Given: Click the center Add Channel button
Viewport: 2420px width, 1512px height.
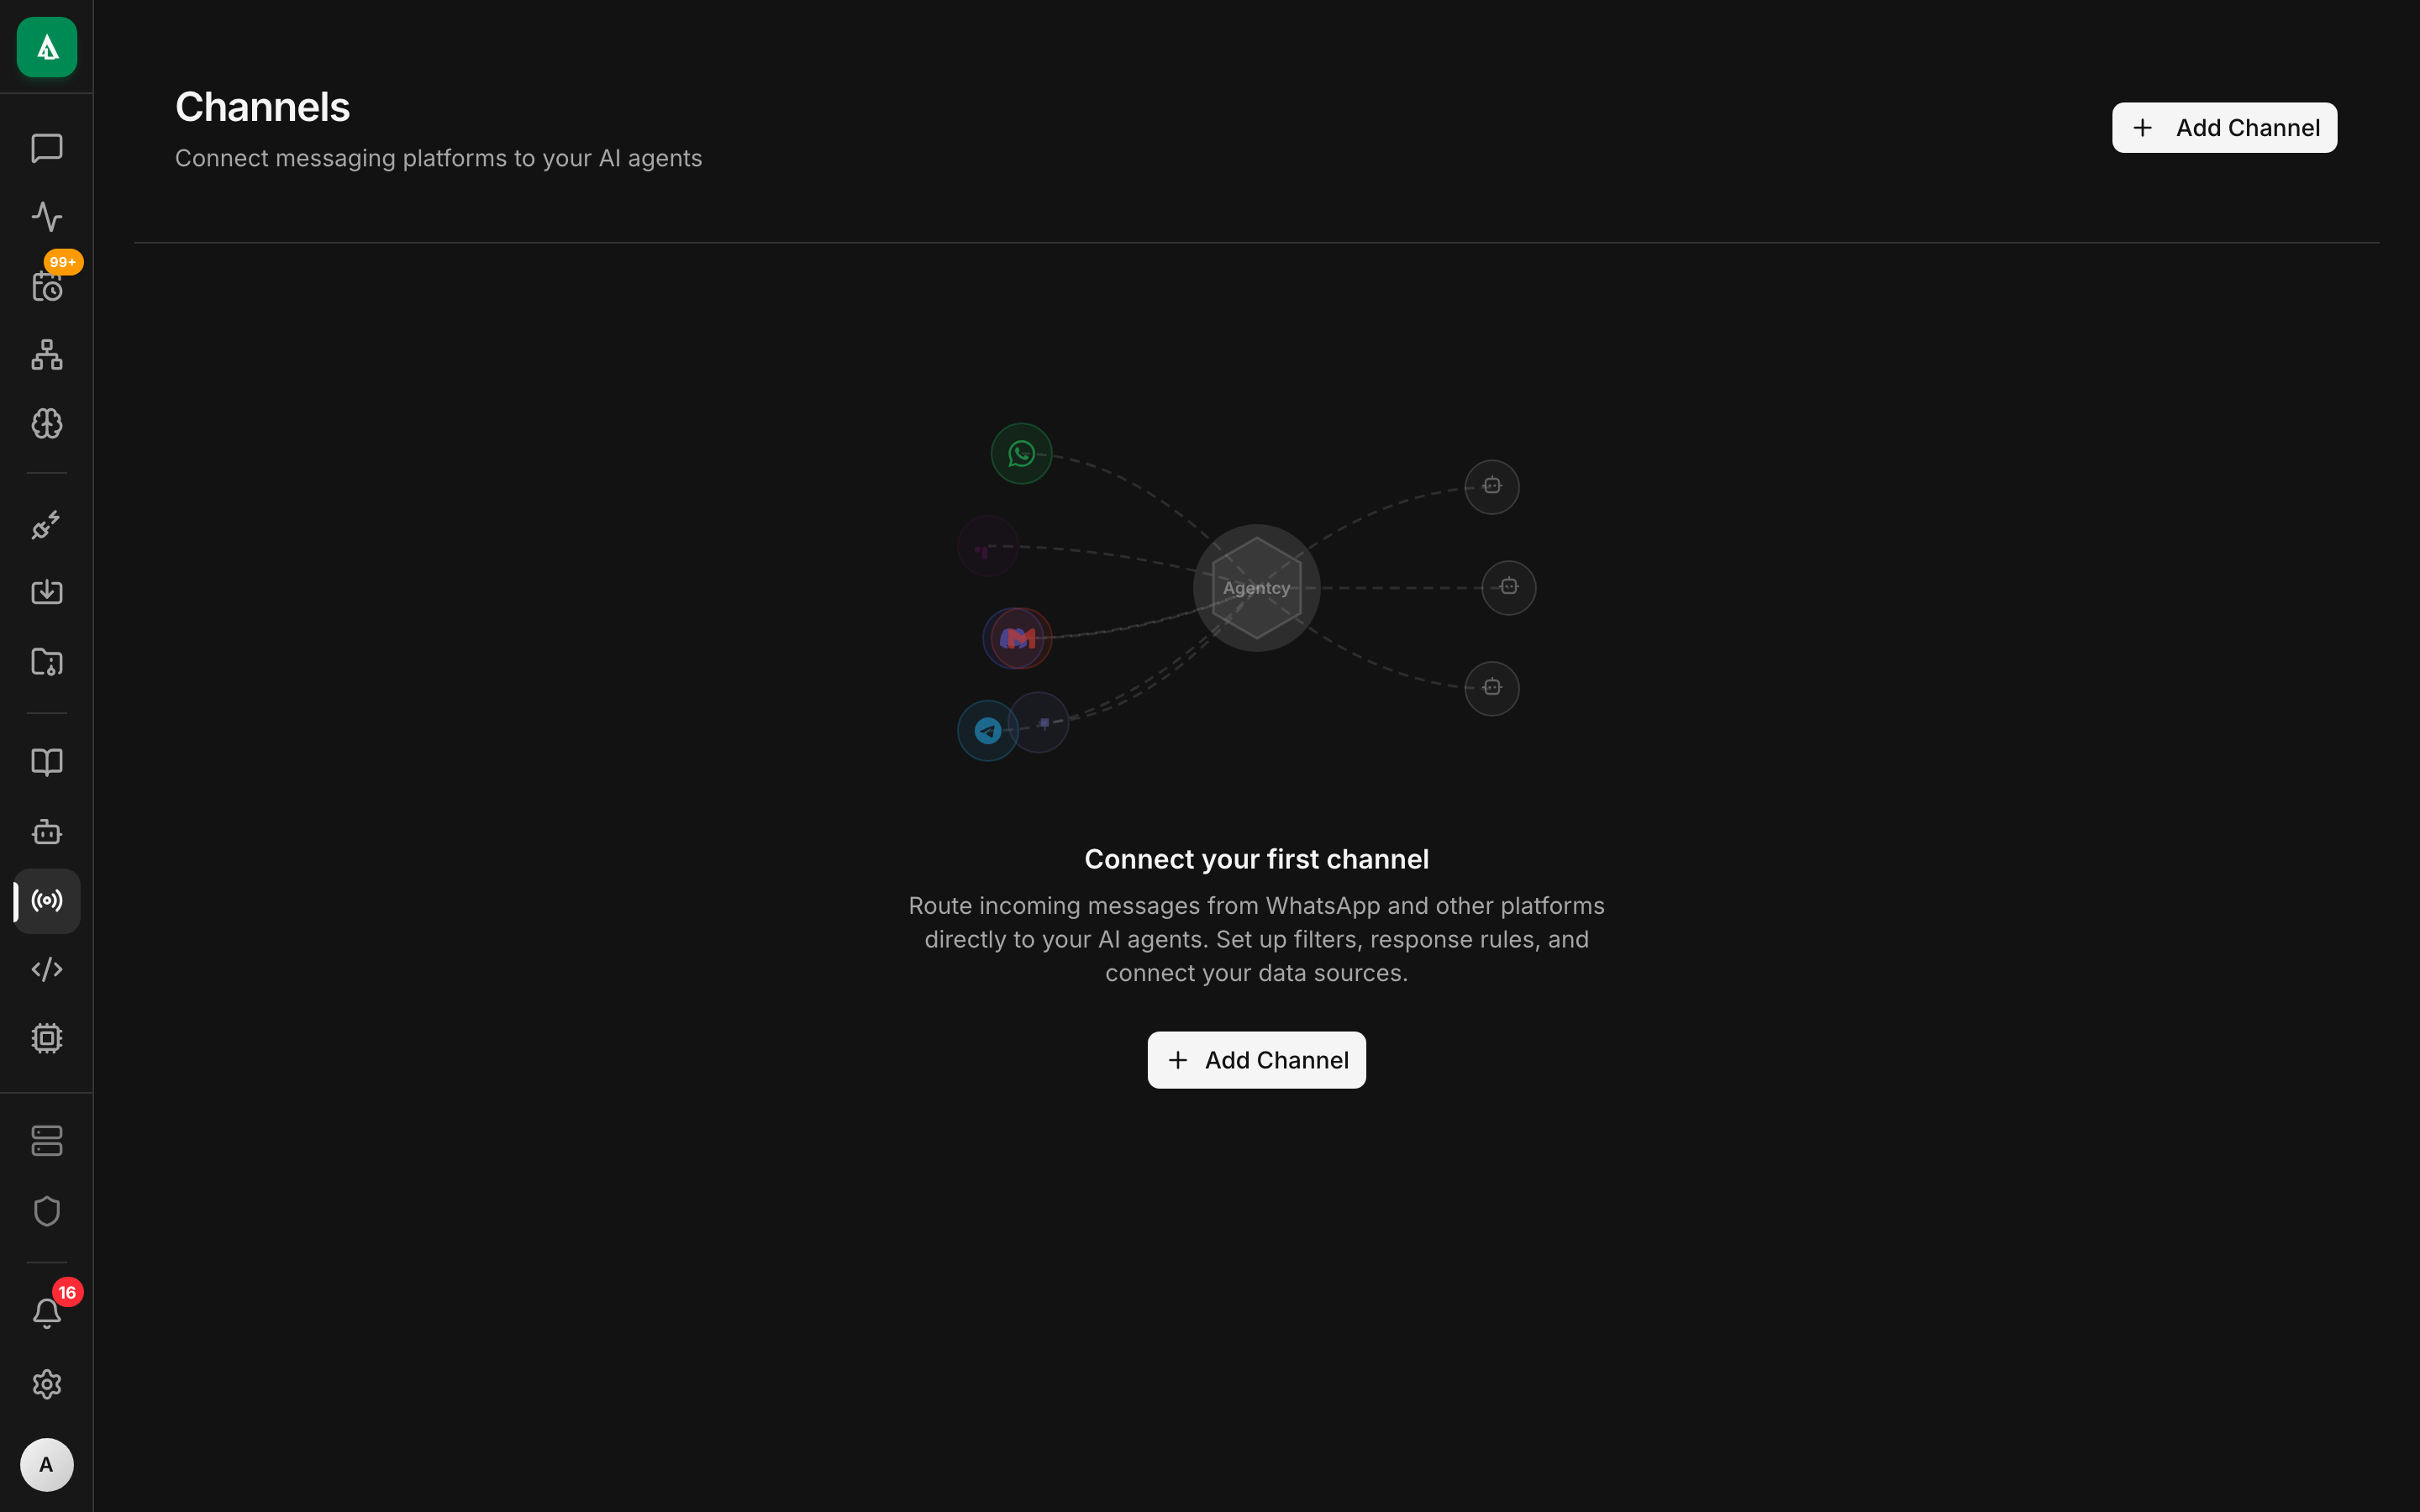Looking at the screenshot, I should (x=1256, y=1059).
